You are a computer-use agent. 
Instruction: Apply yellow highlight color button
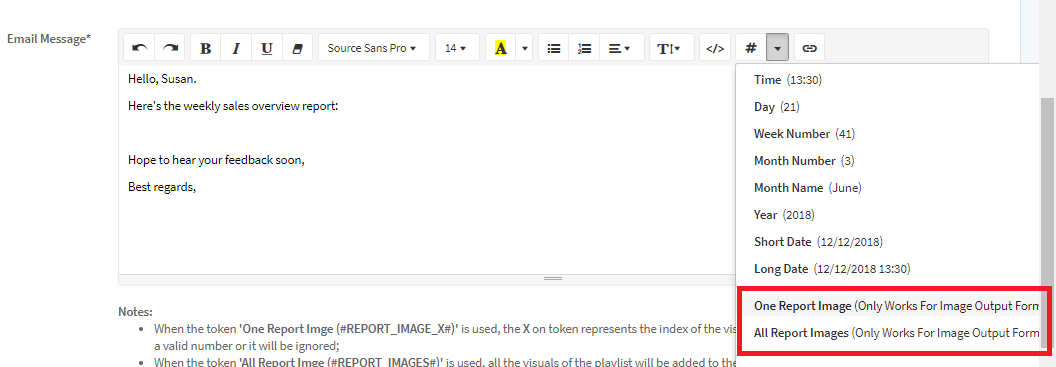(x=500, y=48)
